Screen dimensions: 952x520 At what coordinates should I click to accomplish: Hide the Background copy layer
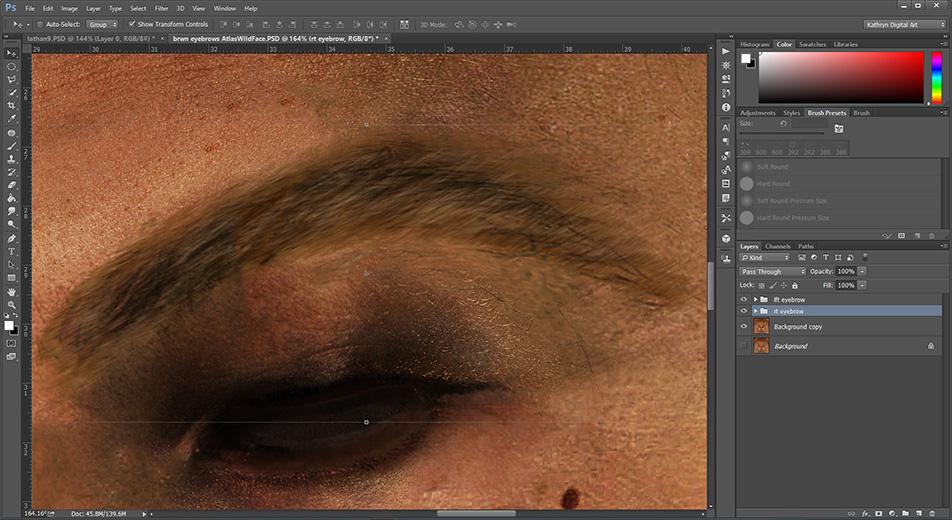(x=743, y=327)
